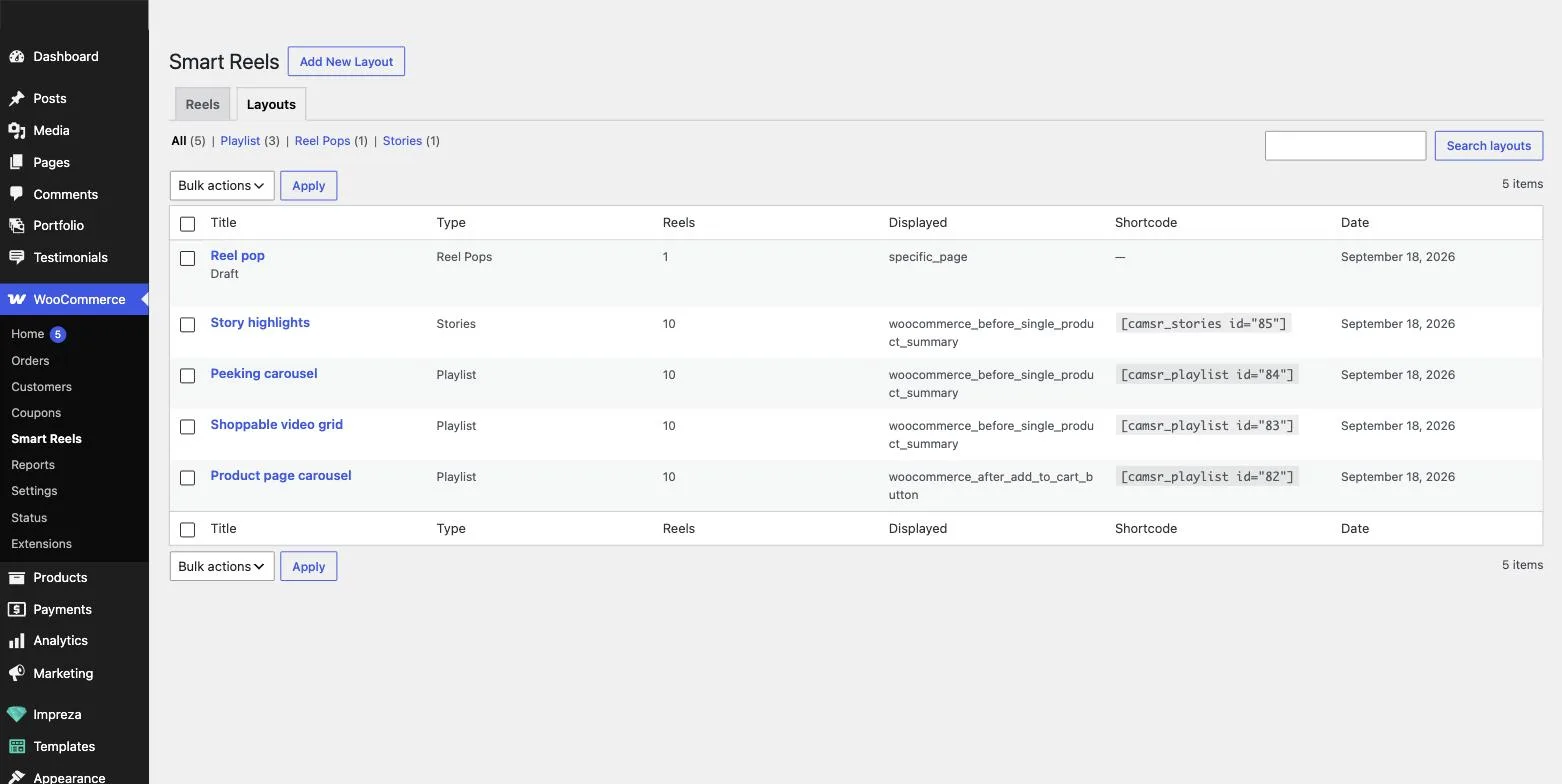Click the Dashboard gauge icon
The height and width of the screenshot is (784, 1562).
click(16, 57)
